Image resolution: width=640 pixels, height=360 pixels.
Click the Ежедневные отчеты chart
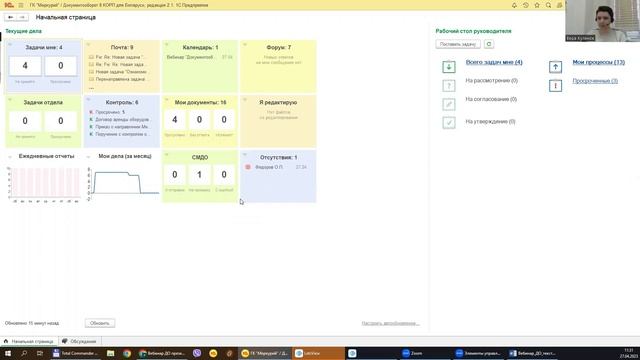(x=44, y=184)
